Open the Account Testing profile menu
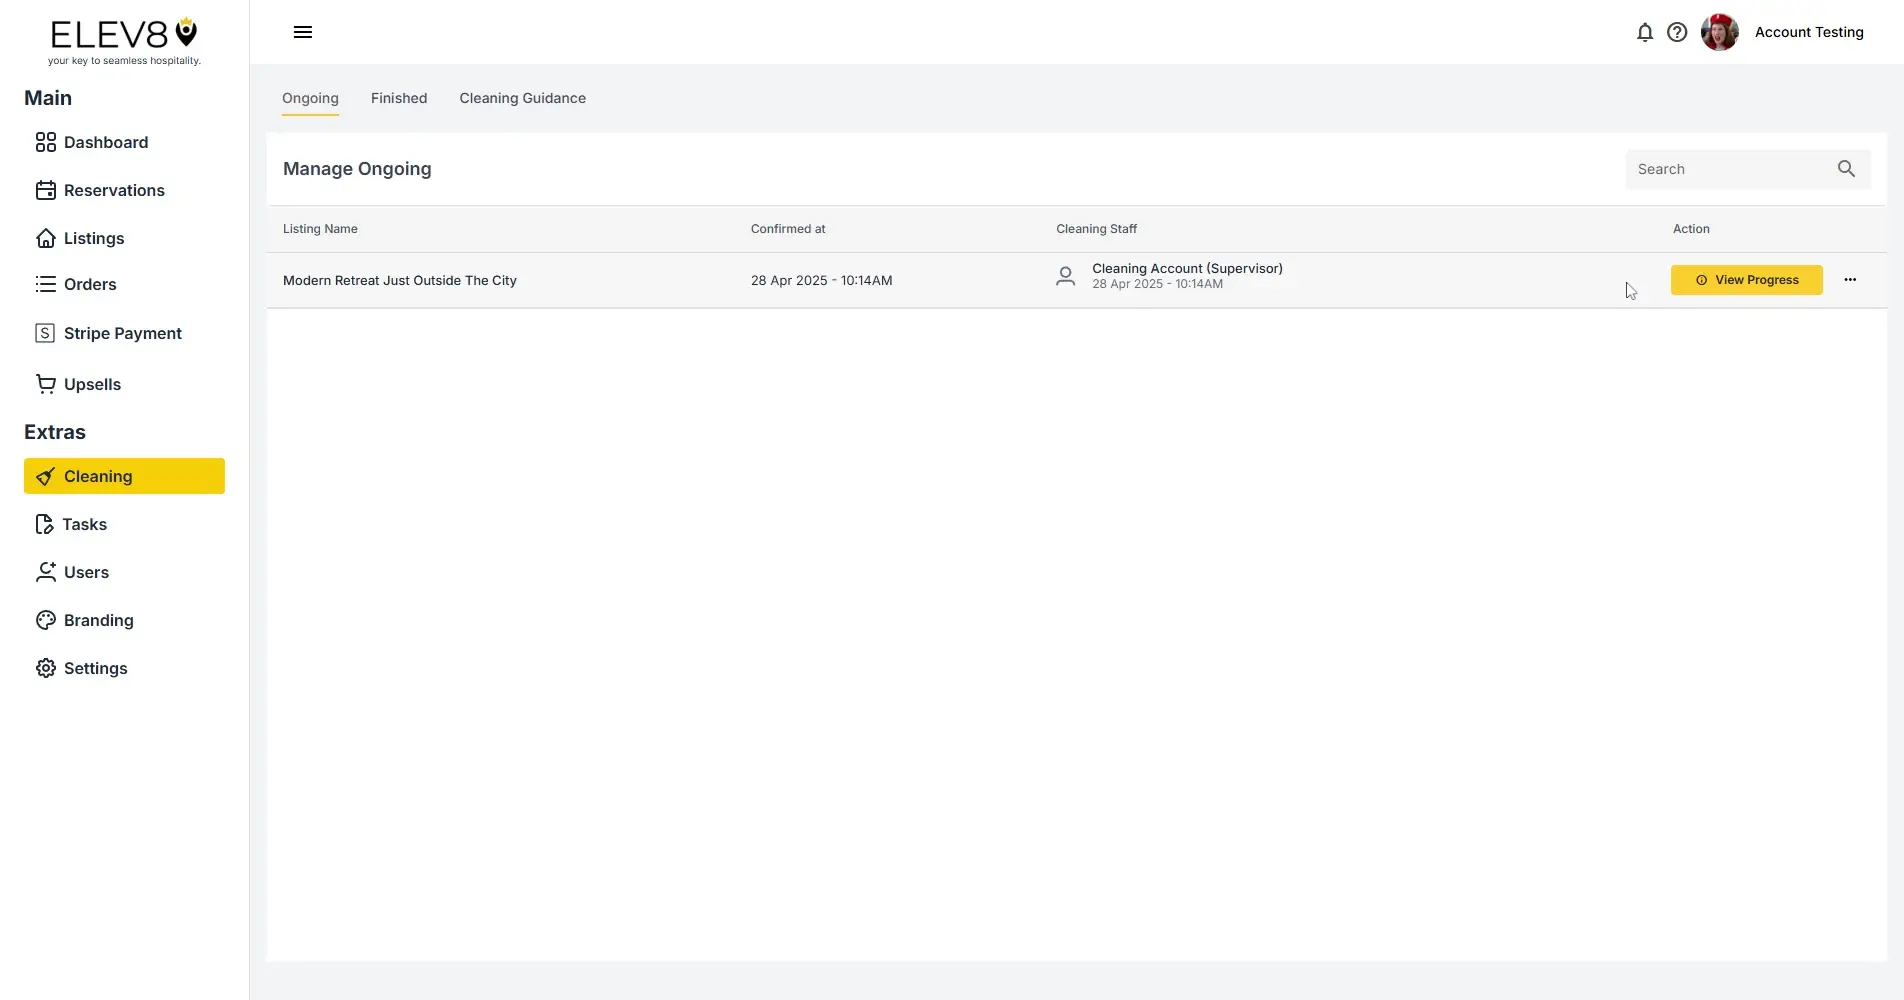 [1810, 32]
